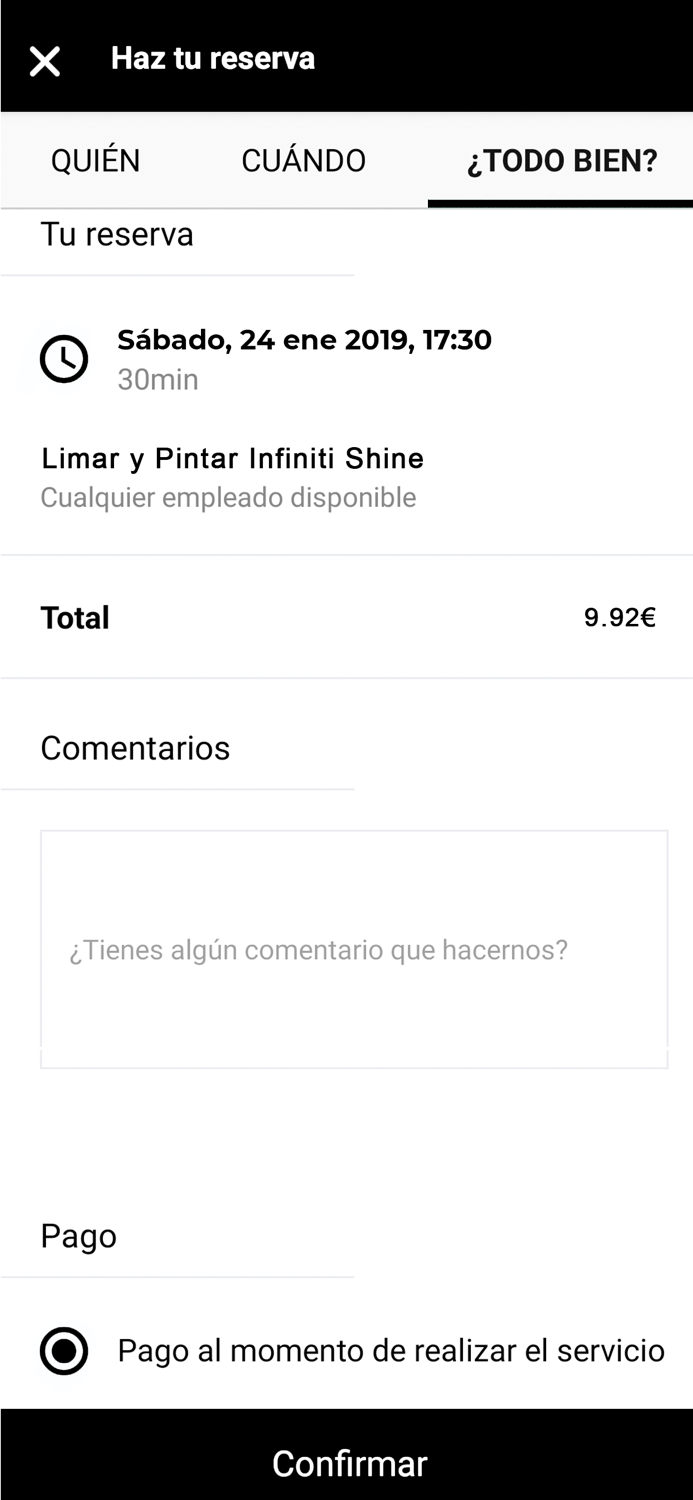Tap the Comentarios section heading
693x1500 pixels.
pos(135,748)
